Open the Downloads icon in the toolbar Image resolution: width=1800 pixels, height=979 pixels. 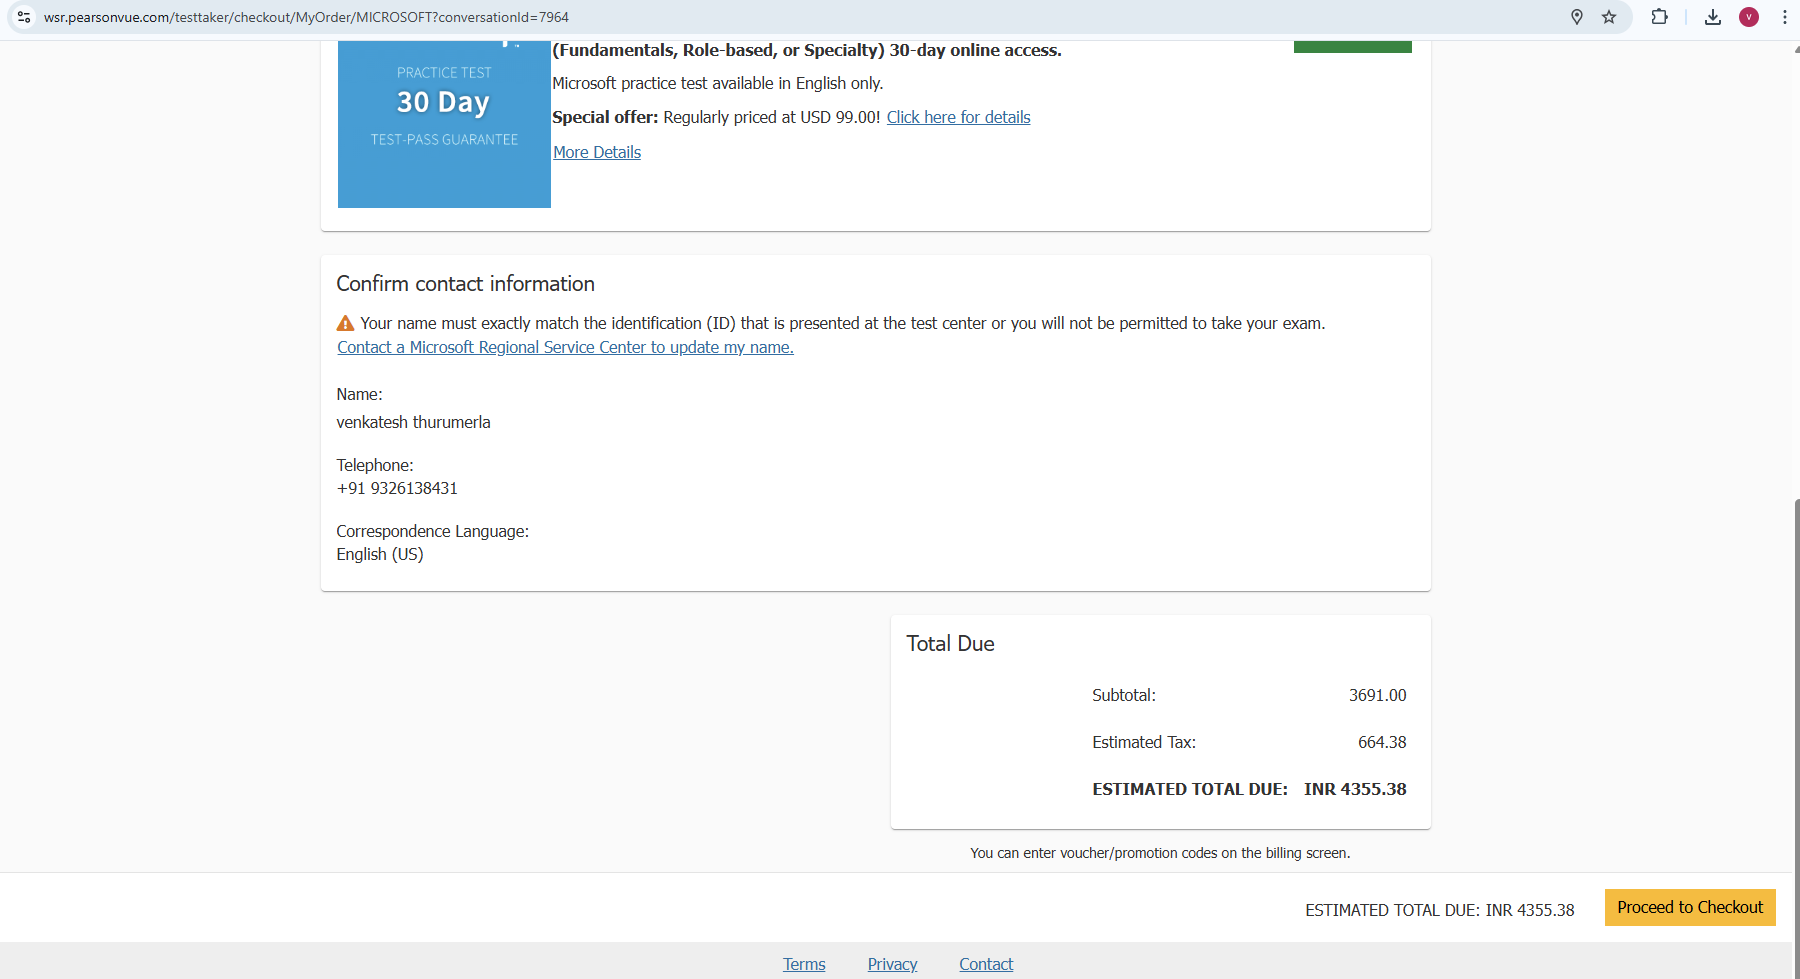pyautogui.click(x=1713, y=17)
